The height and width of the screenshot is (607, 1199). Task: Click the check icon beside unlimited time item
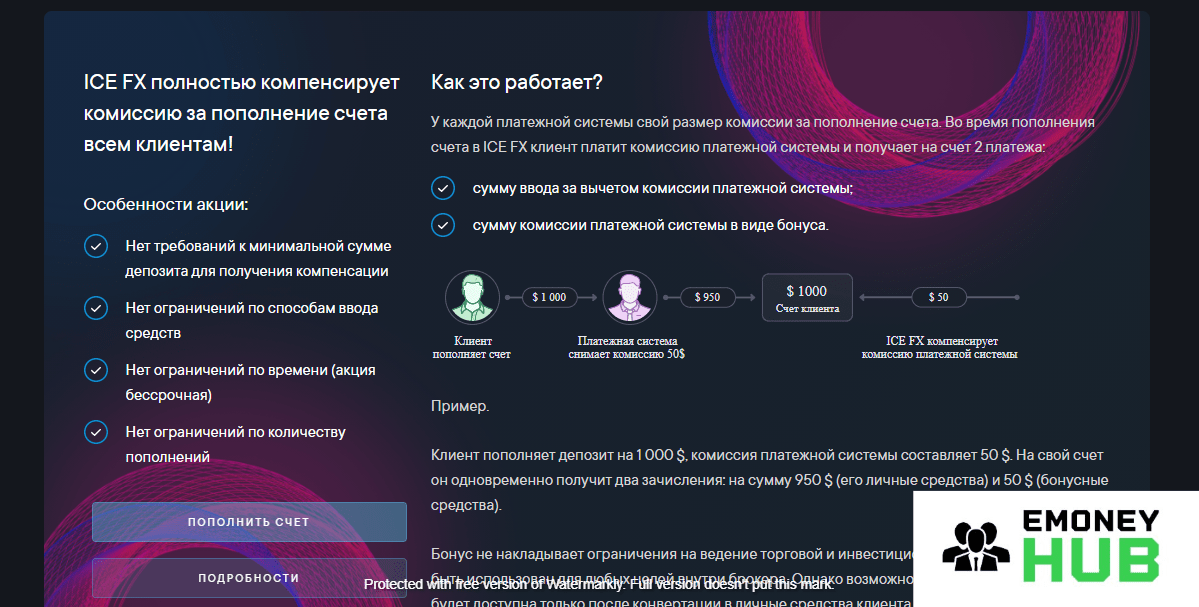pos(96,370)
